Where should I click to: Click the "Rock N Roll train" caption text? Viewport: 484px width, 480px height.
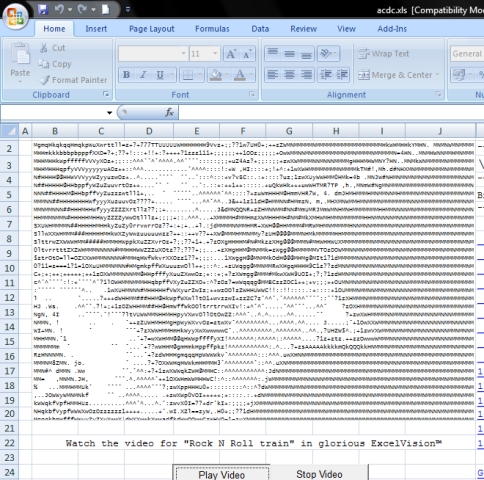239,443
